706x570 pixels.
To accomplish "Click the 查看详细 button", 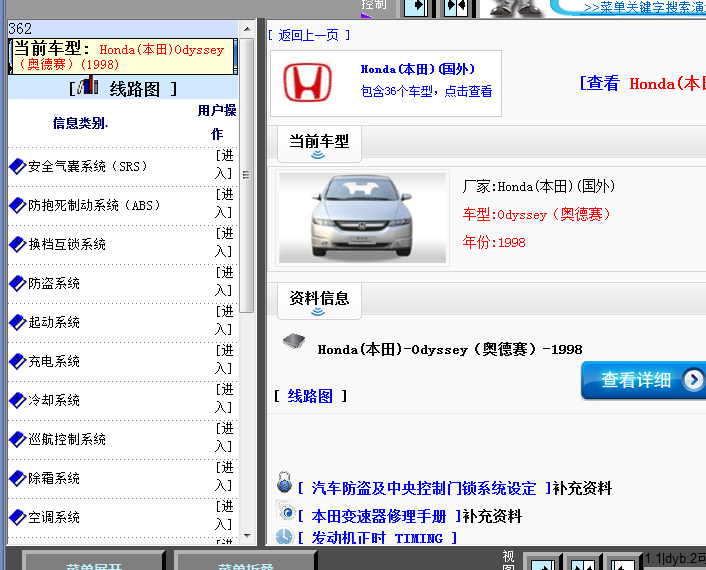I will click(x=643, y=380).
